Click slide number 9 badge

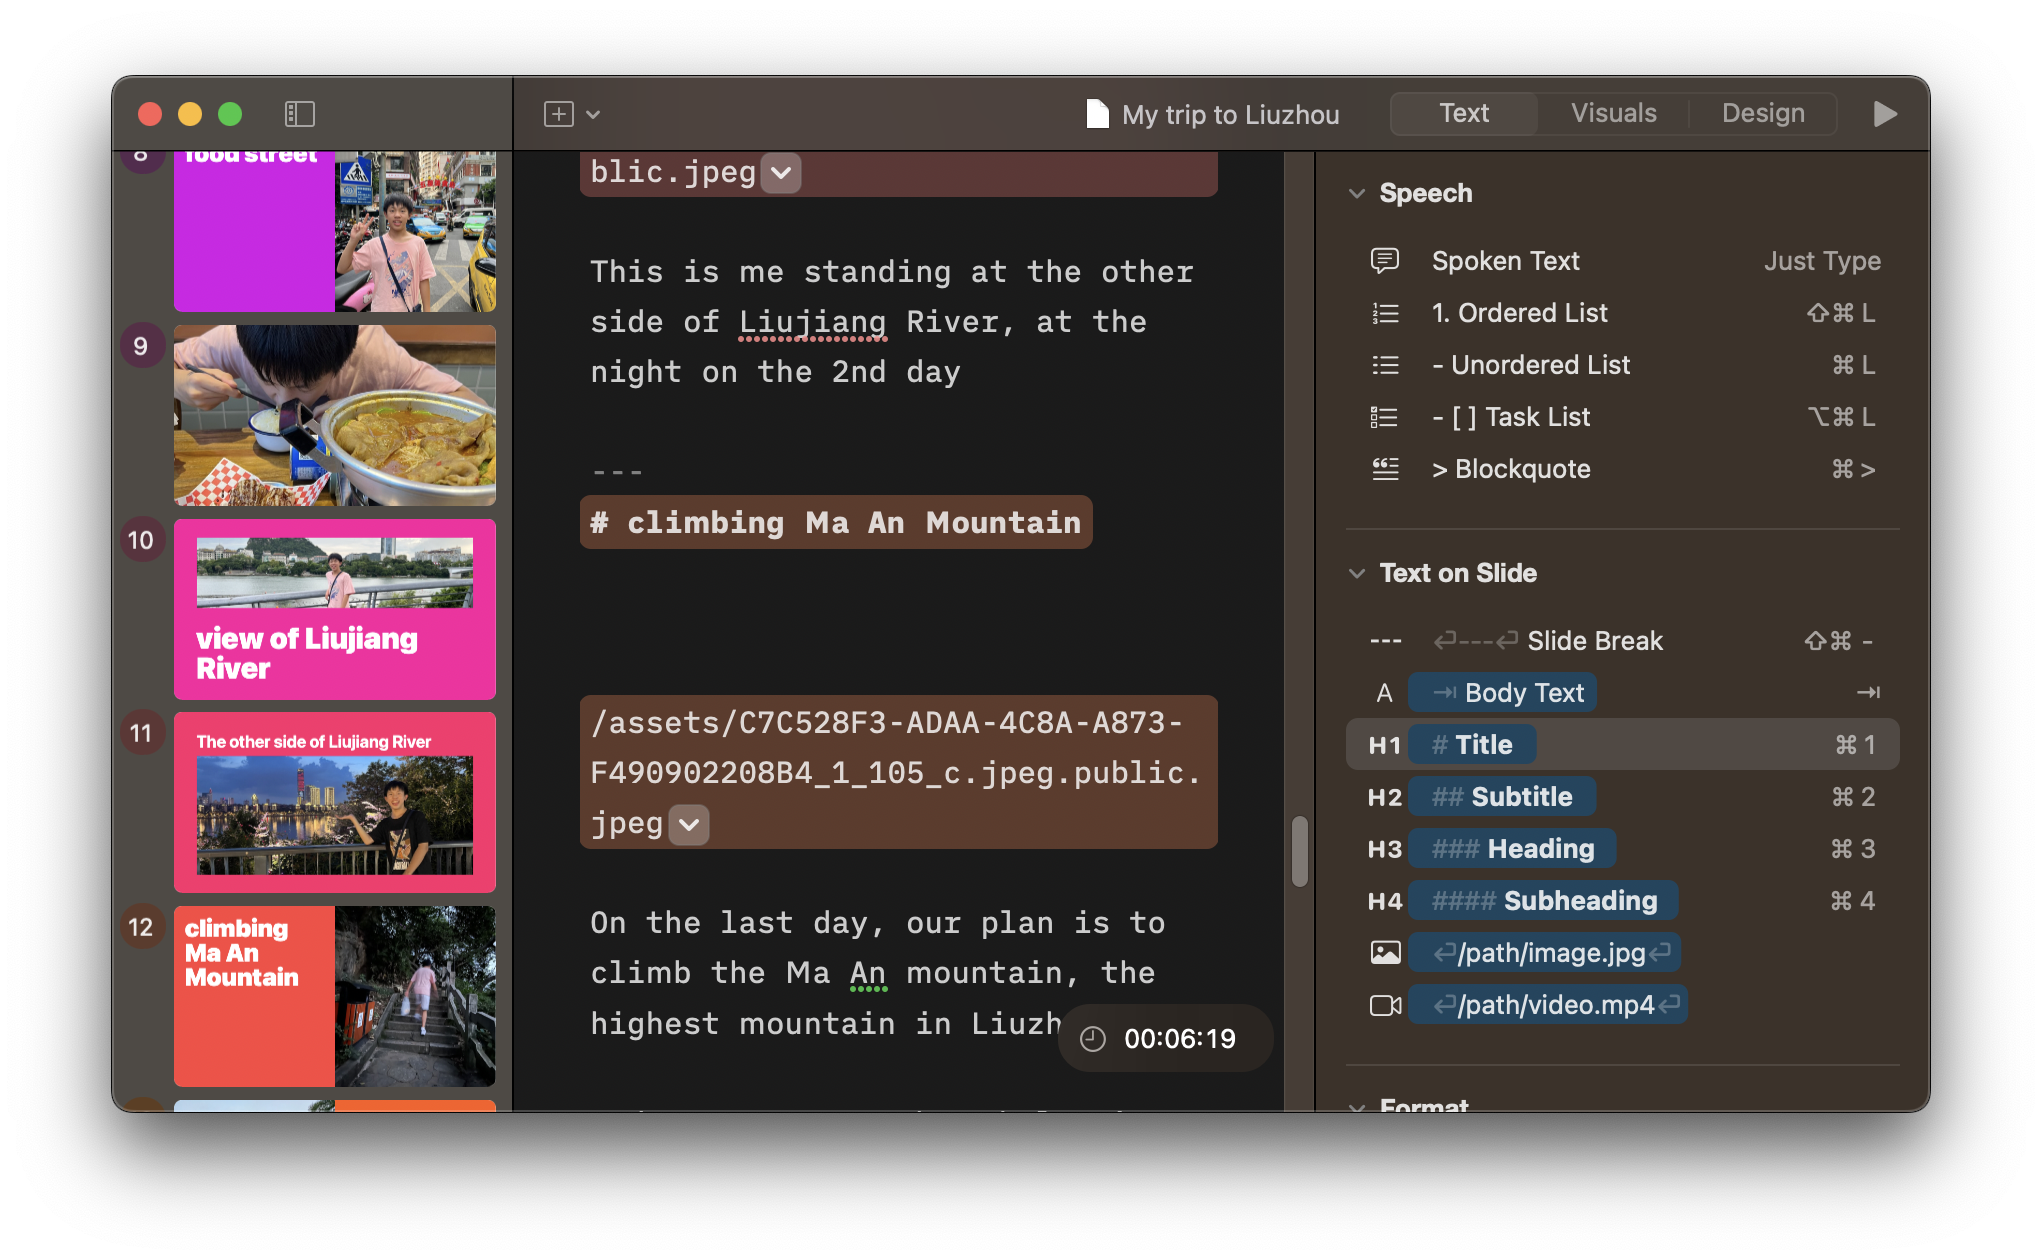[x=141, y=346]
